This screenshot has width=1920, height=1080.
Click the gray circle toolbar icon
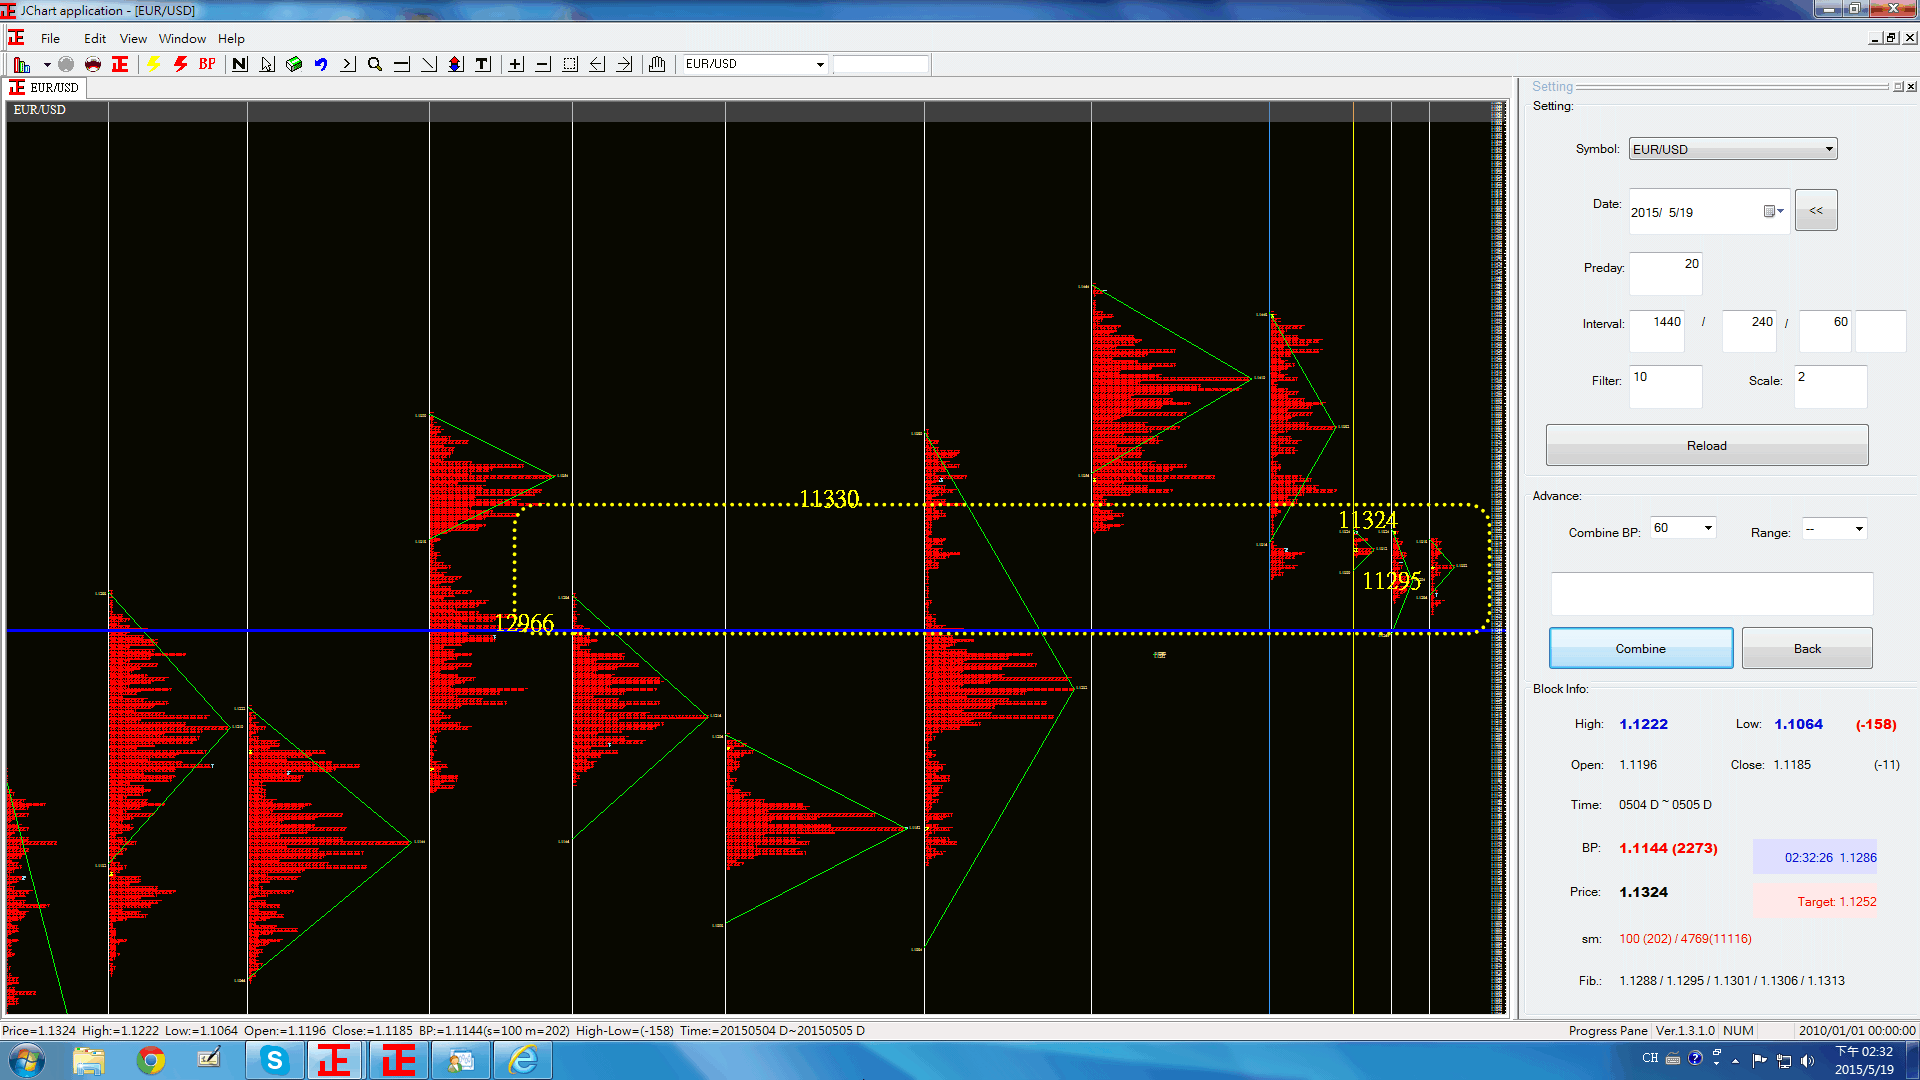pyautogui.click(x=66, y=64)
